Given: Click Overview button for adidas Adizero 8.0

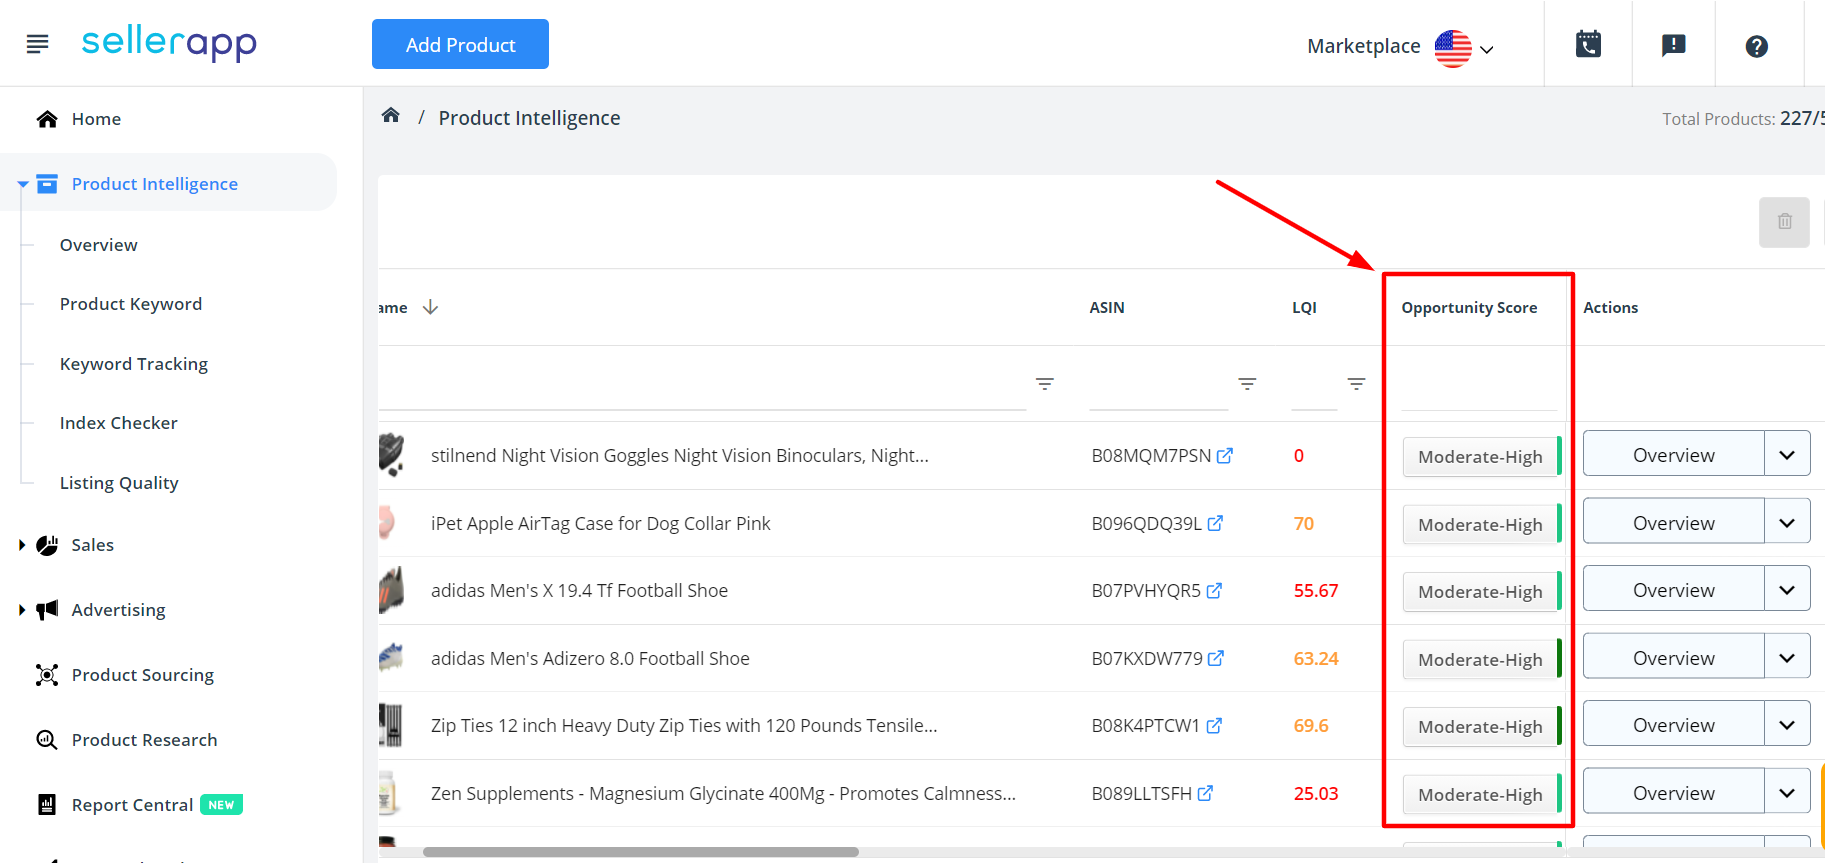Looking at the screenshot, I should [x=1673, y=657].
